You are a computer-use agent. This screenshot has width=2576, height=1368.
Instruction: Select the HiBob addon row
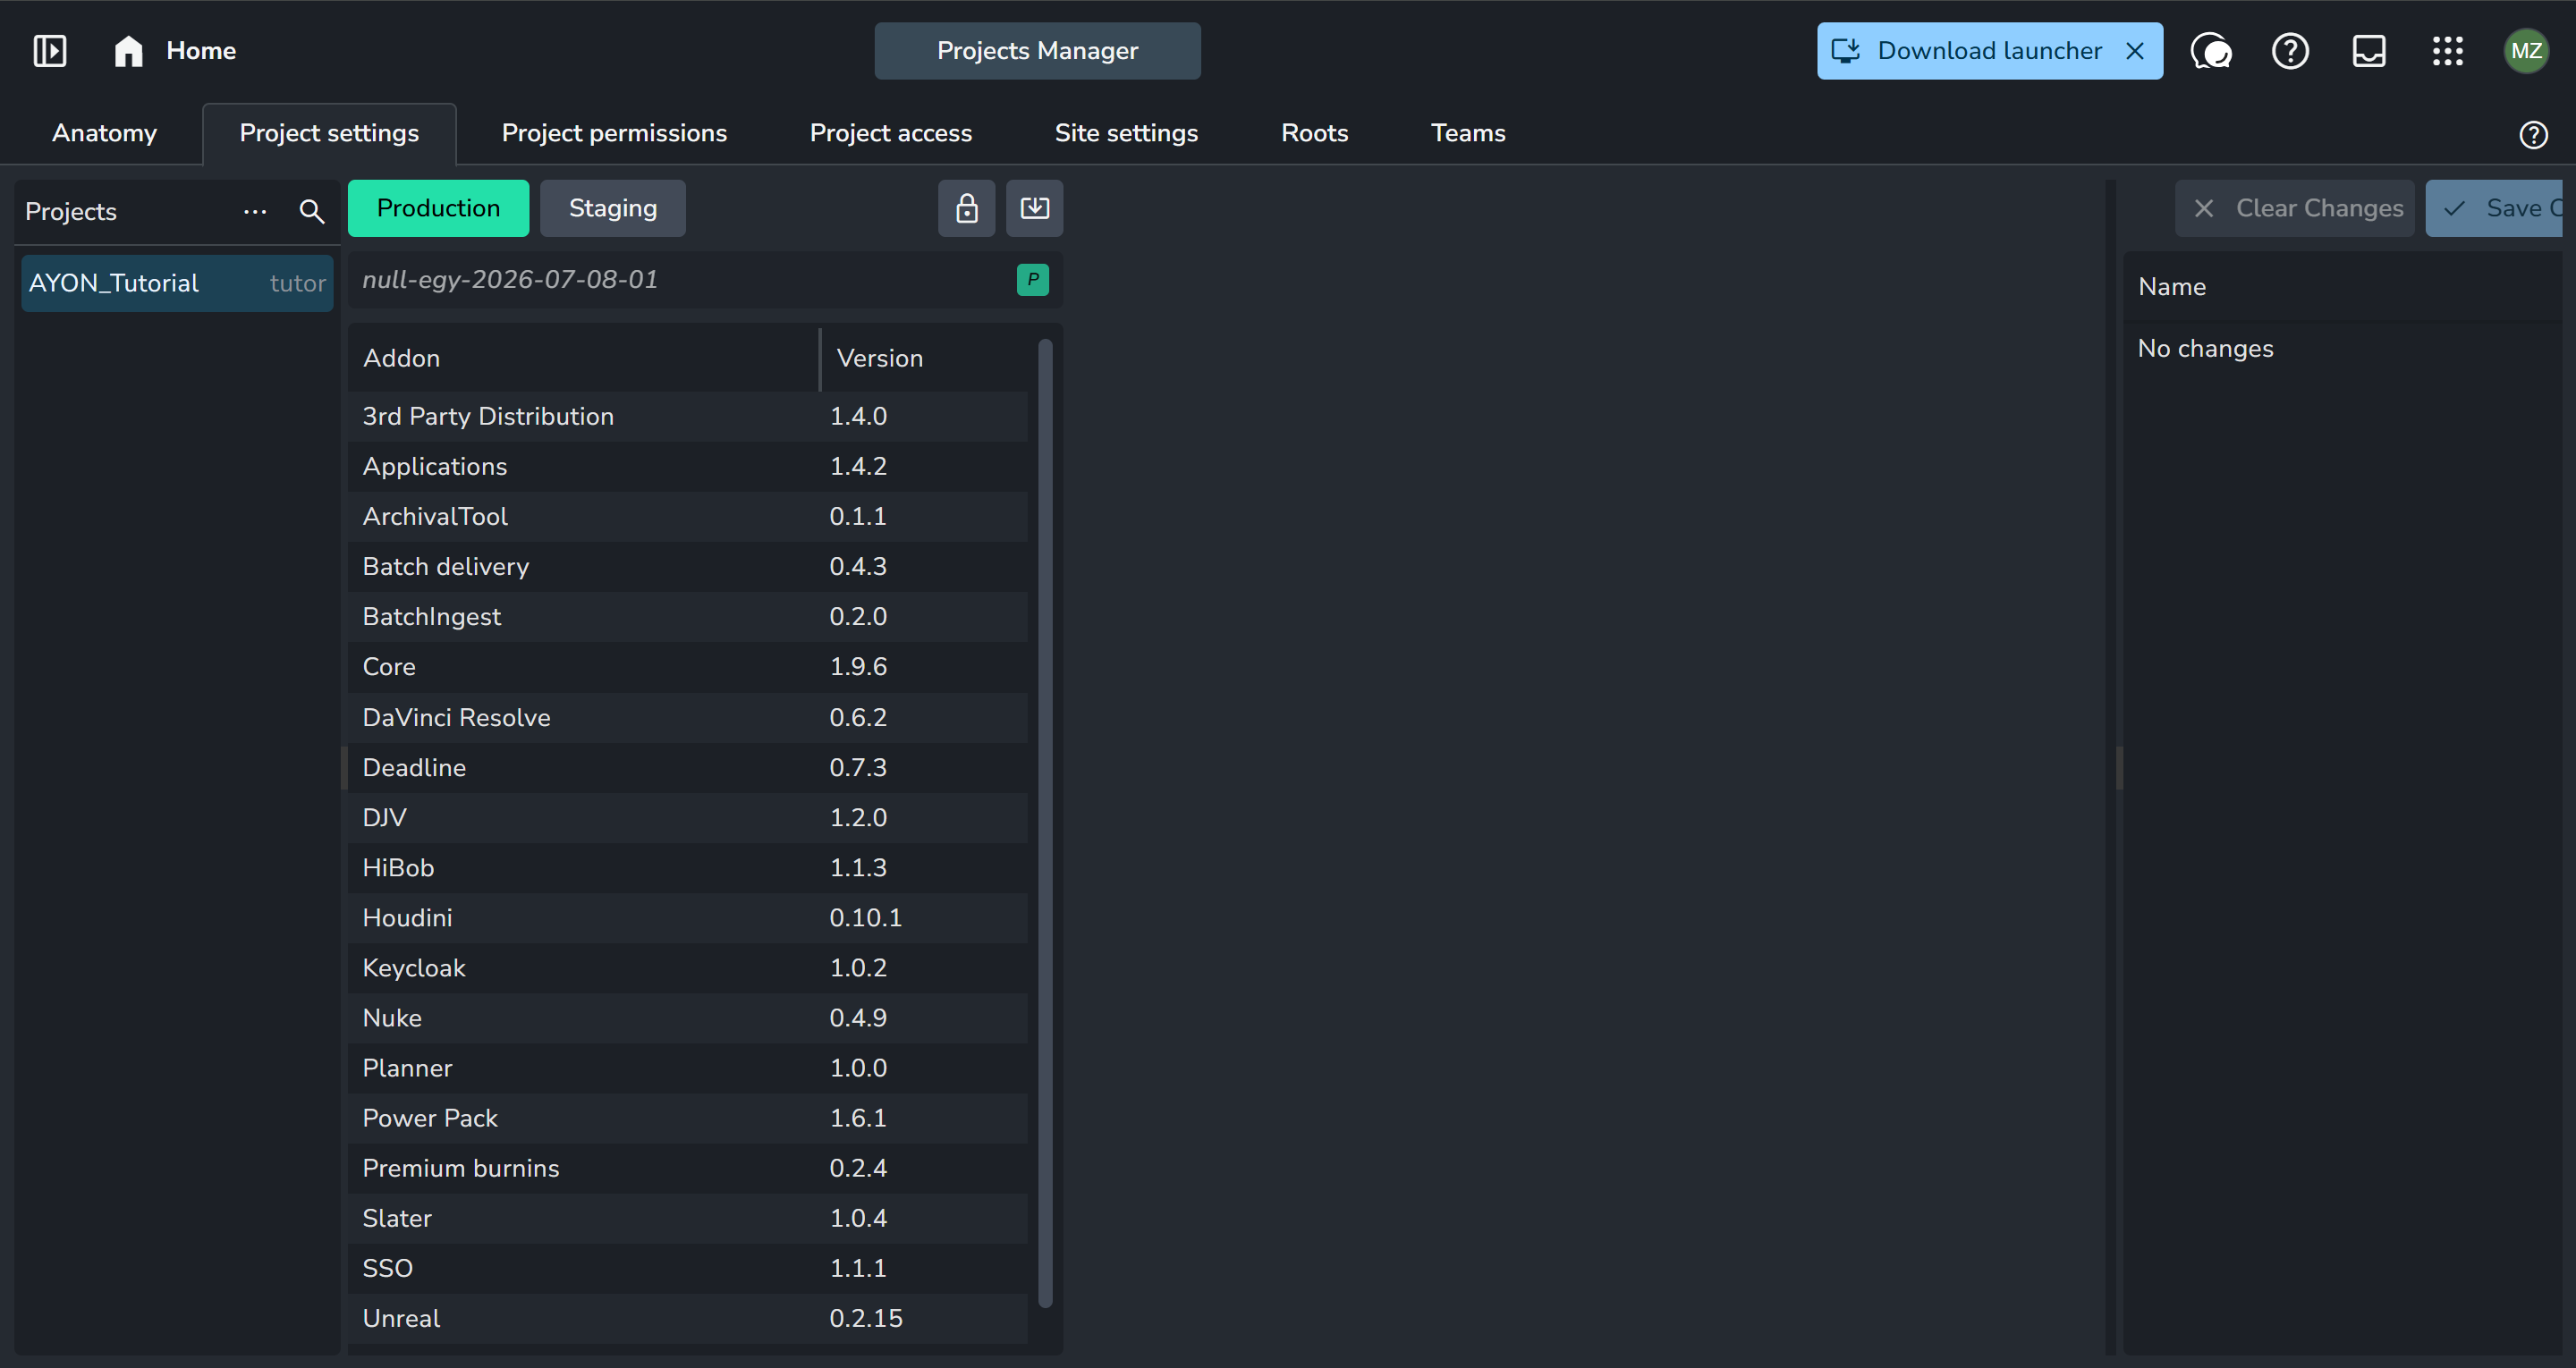688,867
